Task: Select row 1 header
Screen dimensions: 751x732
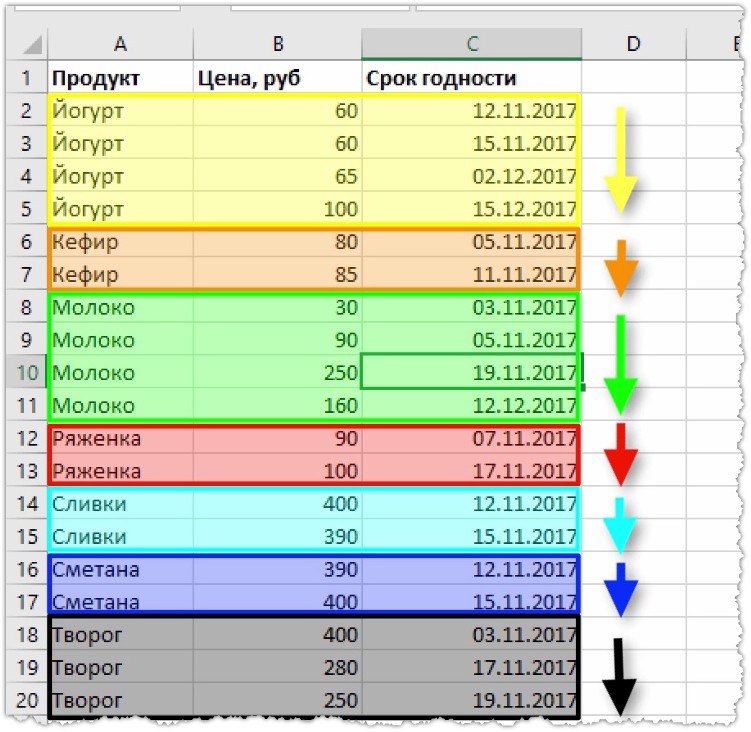Action: (27, 78)
